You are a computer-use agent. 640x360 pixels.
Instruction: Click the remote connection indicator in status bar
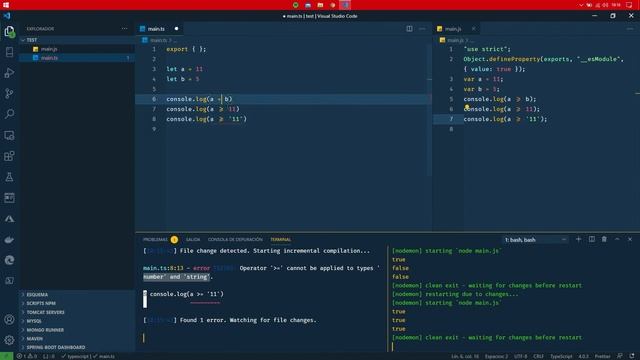[6, 356]
